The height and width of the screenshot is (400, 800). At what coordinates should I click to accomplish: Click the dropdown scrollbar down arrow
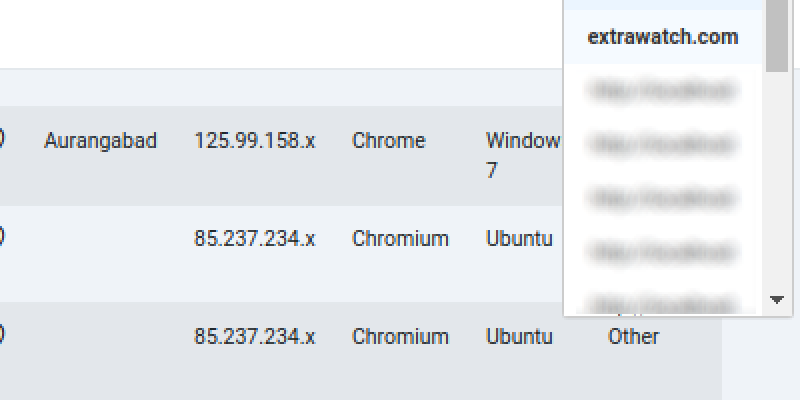coord(777,300)
